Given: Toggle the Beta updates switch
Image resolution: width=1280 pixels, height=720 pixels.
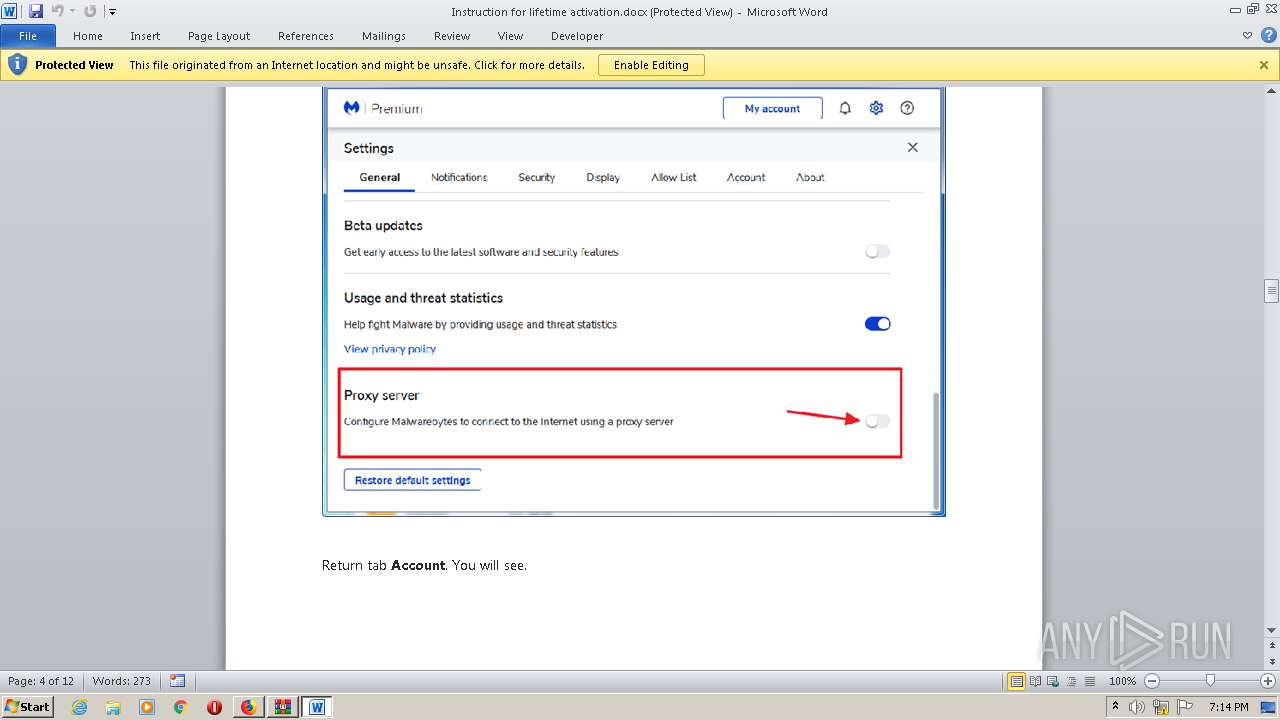Looking at the screenshot, I should (877, 251).
